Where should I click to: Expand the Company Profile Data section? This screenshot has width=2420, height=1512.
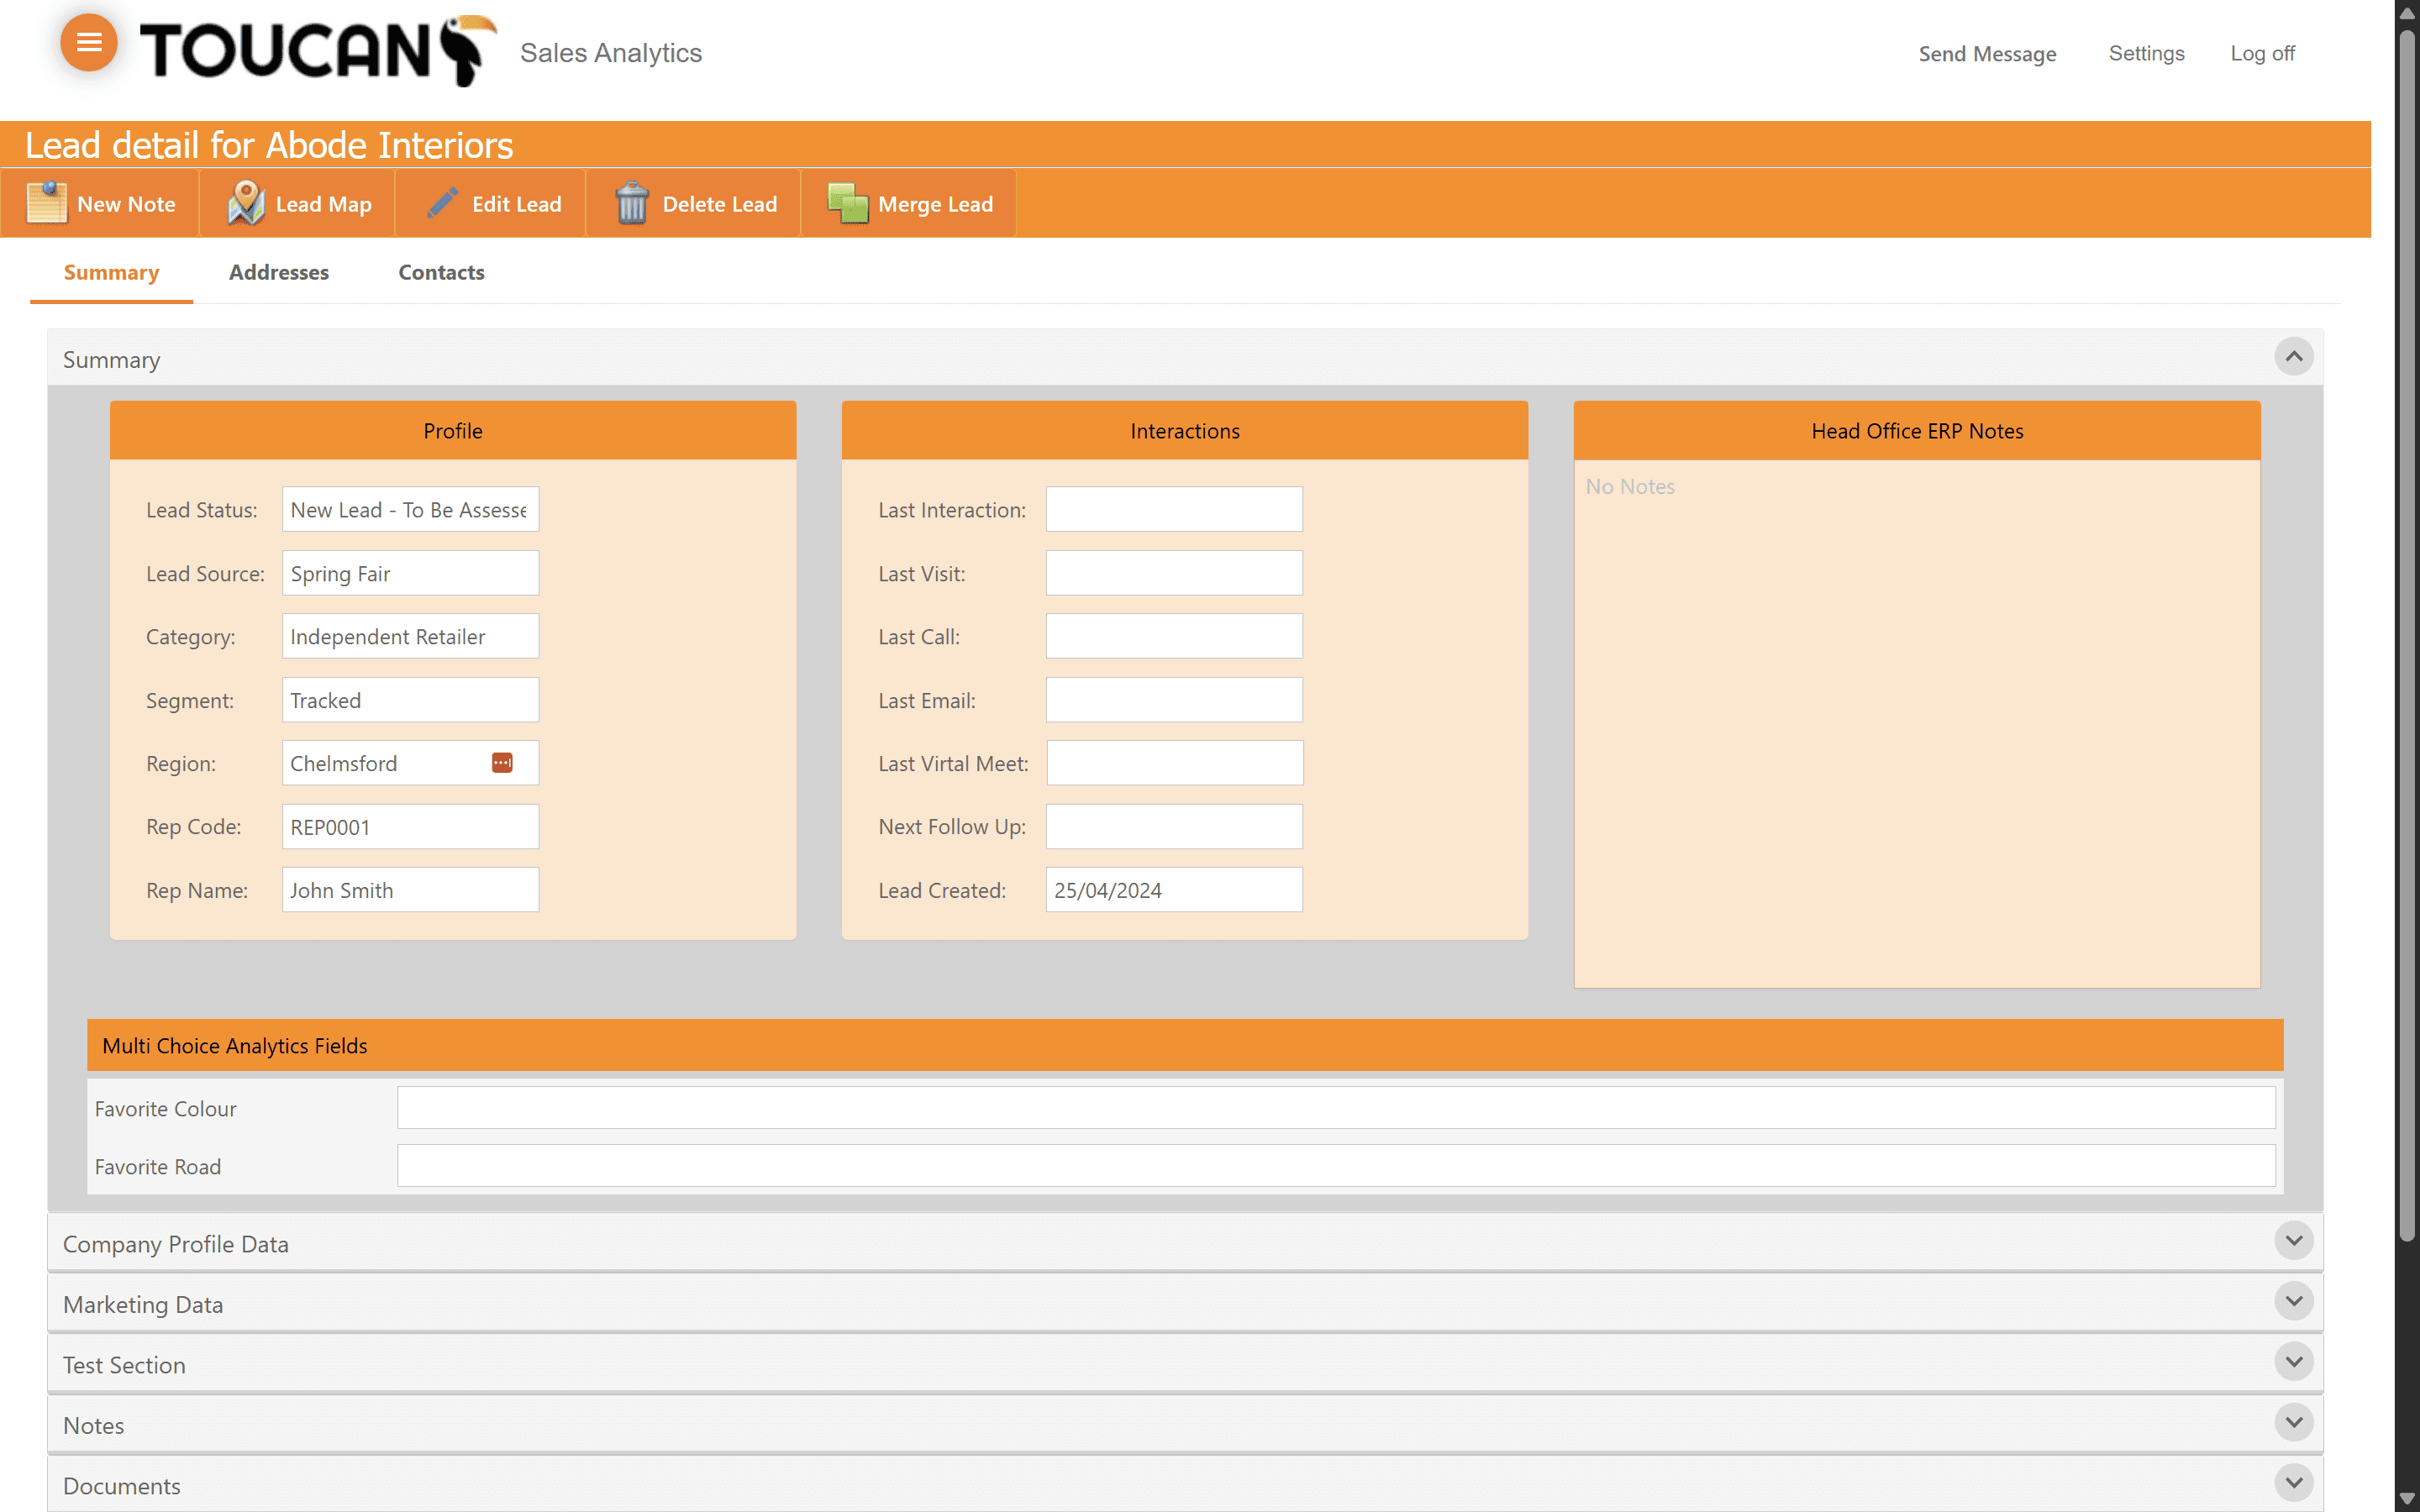click(2294, 1241)
